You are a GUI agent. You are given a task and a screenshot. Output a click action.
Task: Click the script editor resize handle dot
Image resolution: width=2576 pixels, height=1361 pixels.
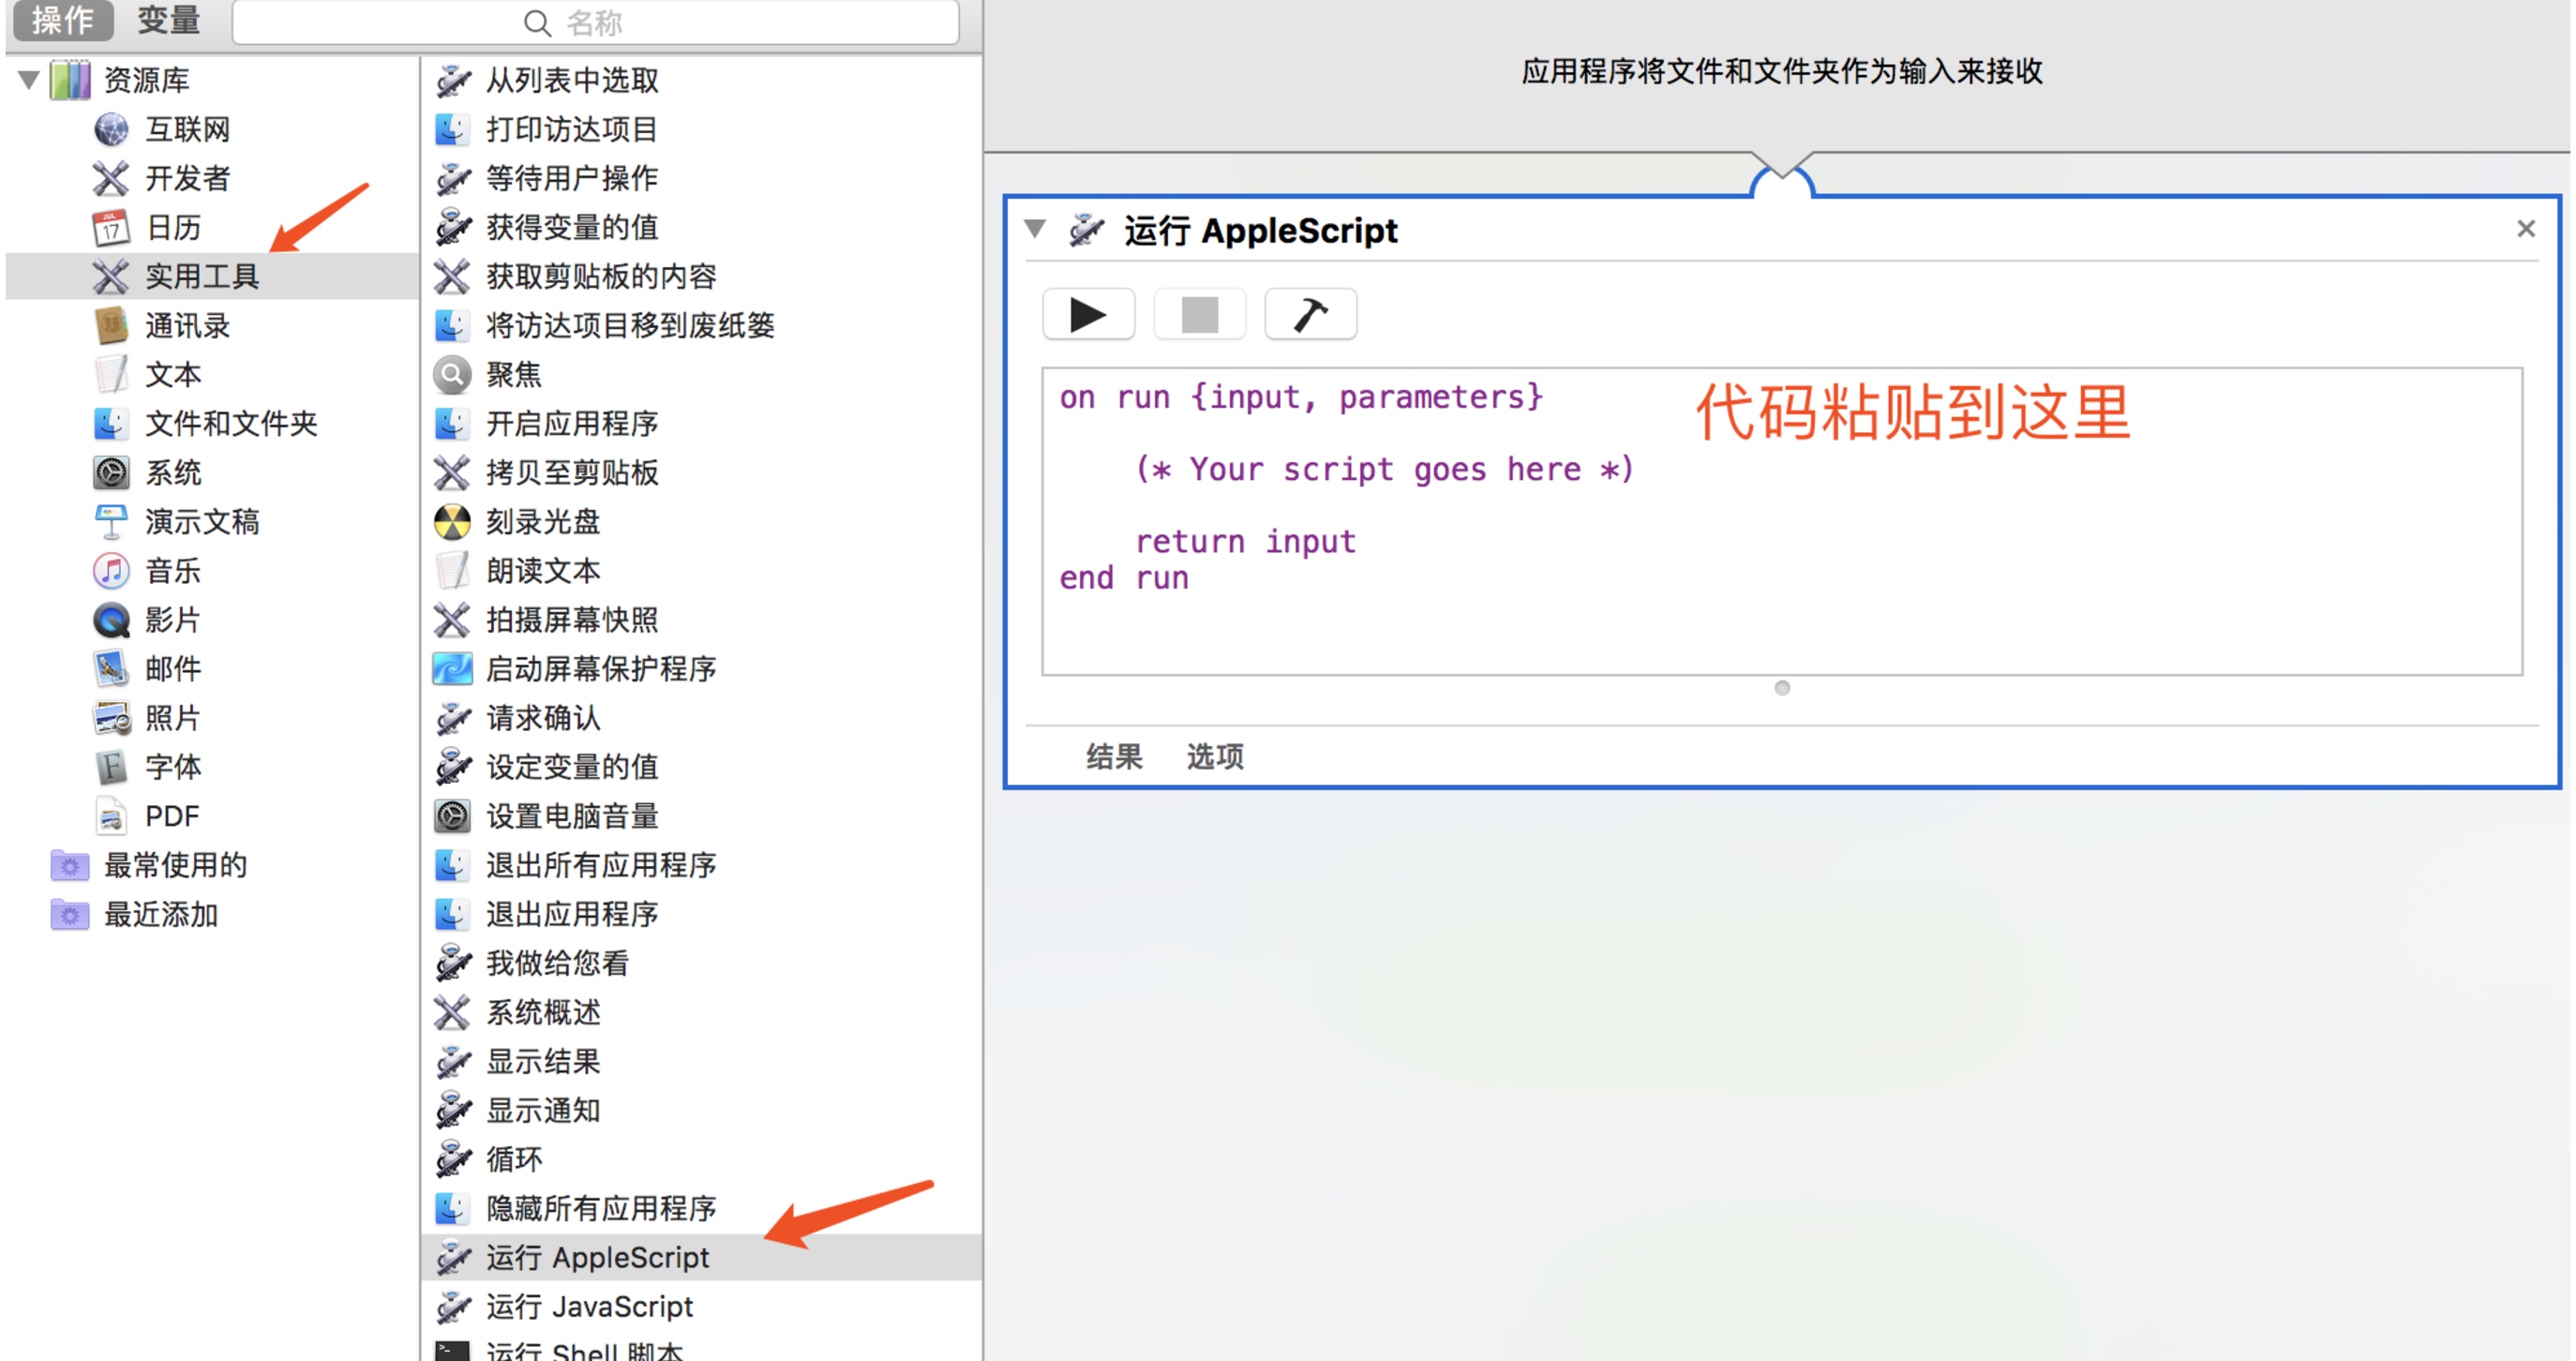(1781, 688)
